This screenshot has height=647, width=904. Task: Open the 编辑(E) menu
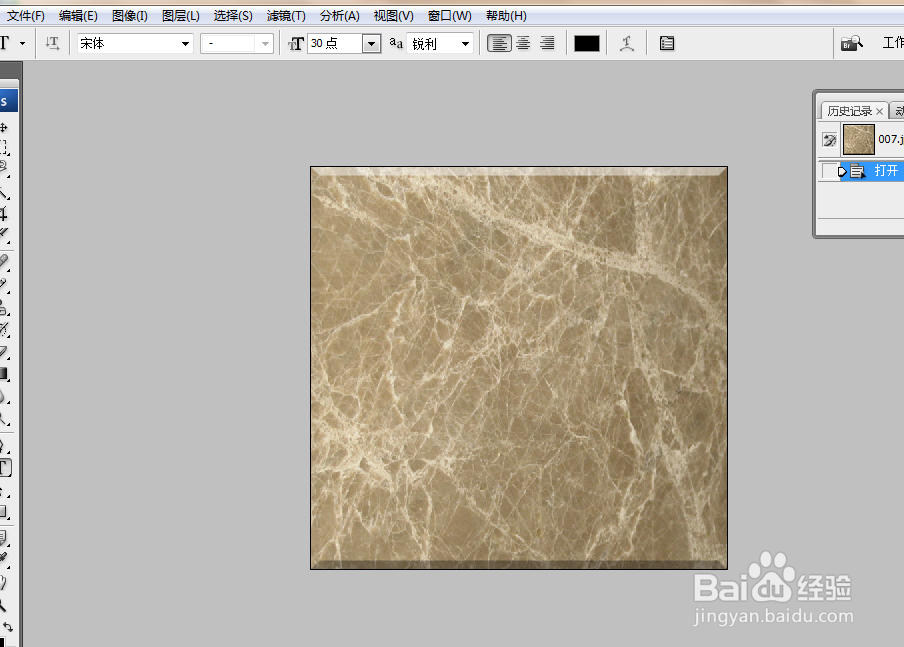click(78, 16)
